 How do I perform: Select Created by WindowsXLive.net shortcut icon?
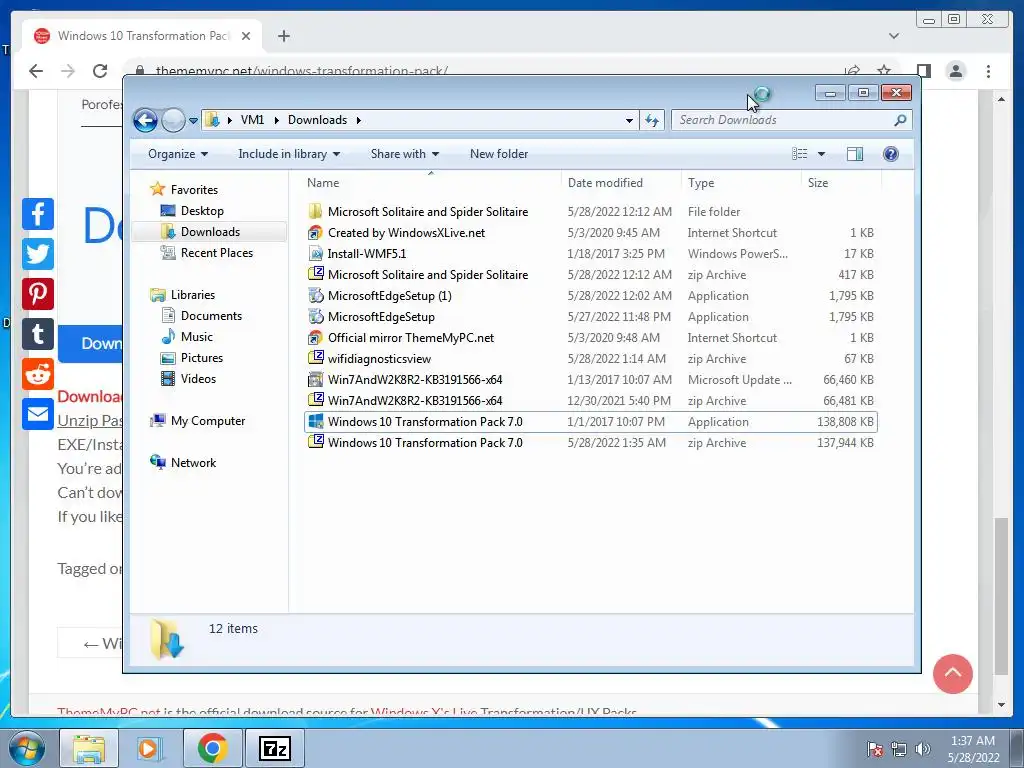coord(315,232)
